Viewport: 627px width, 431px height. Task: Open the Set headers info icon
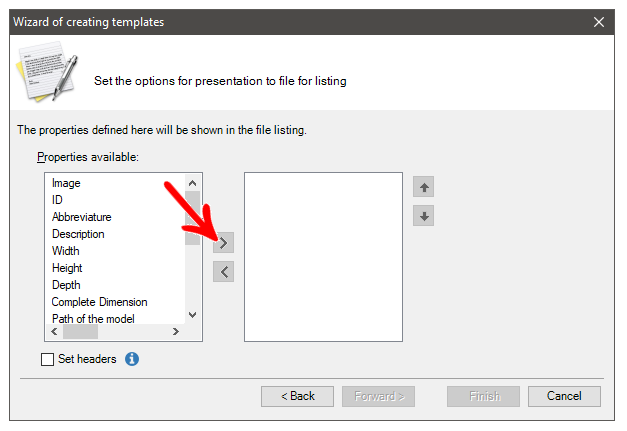click(132, 359)
